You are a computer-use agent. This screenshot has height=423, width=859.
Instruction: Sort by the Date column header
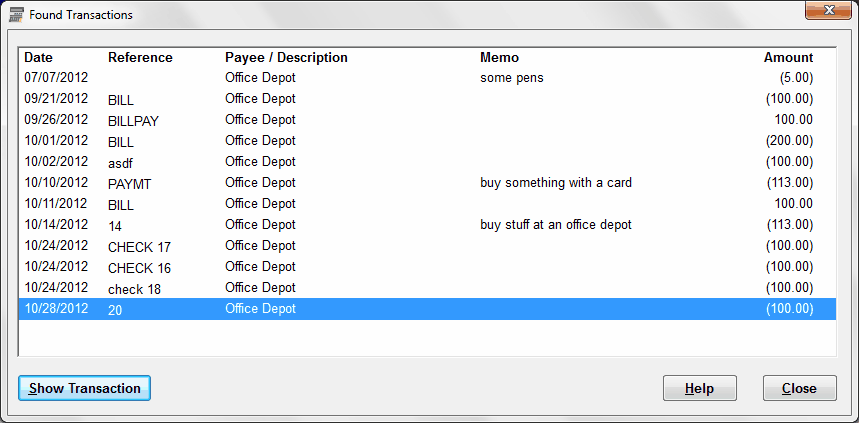click(38, 58)
